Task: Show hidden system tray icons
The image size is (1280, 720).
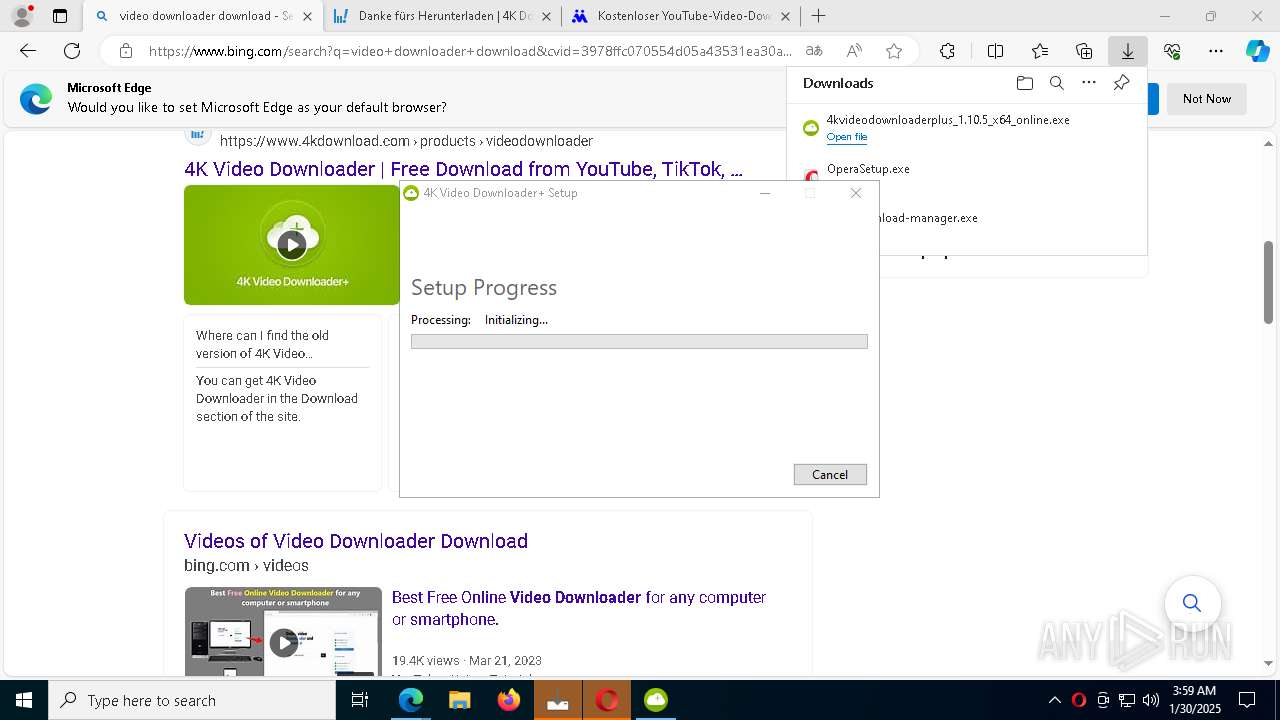Action: (x=1055, y=700)
